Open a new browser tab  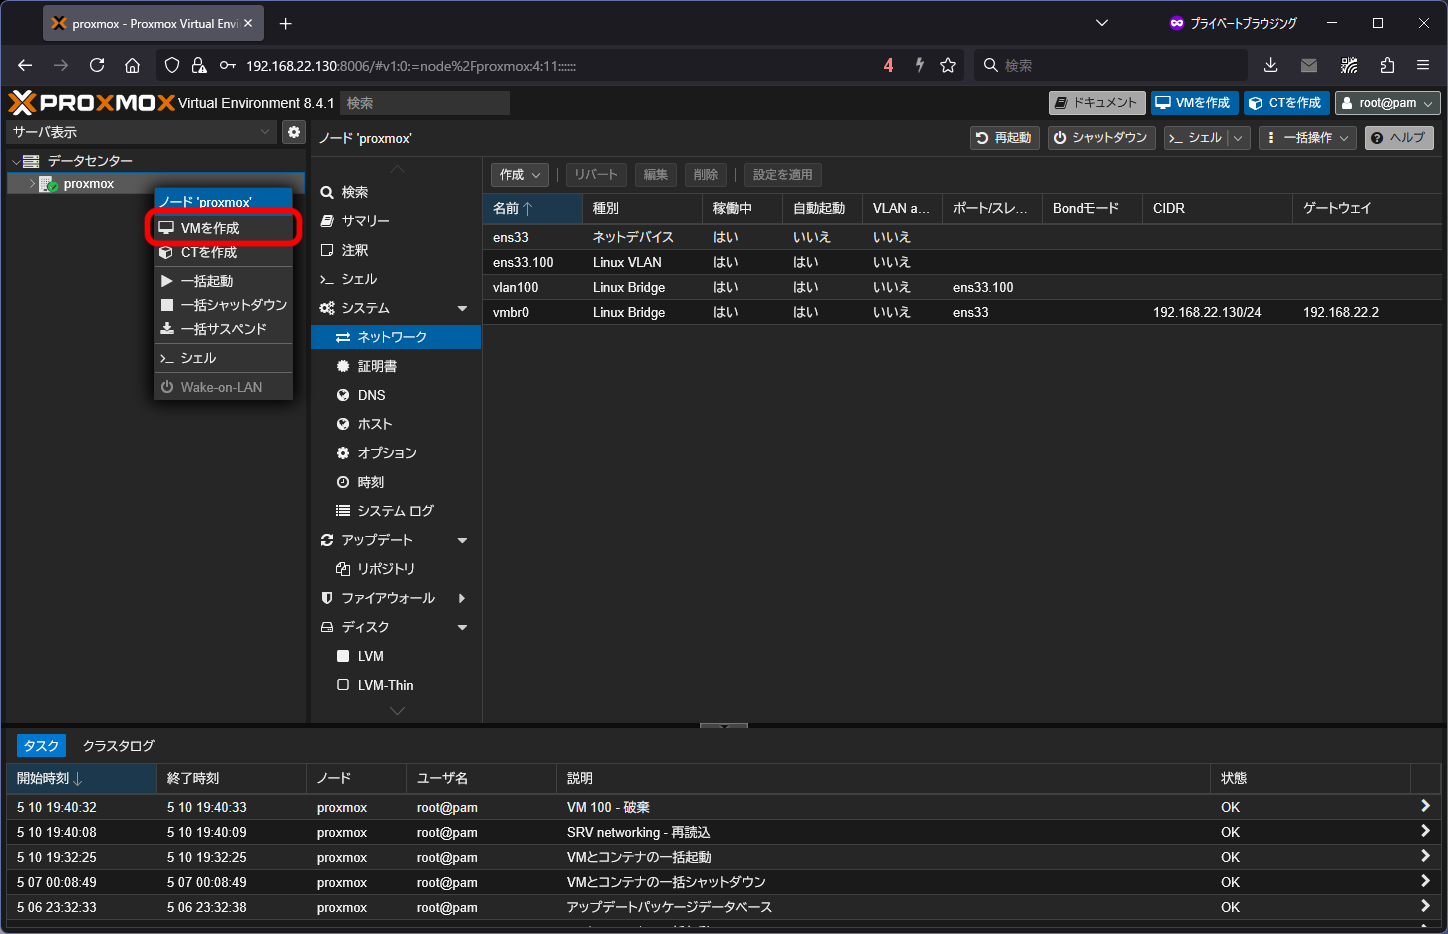[286, 23]
